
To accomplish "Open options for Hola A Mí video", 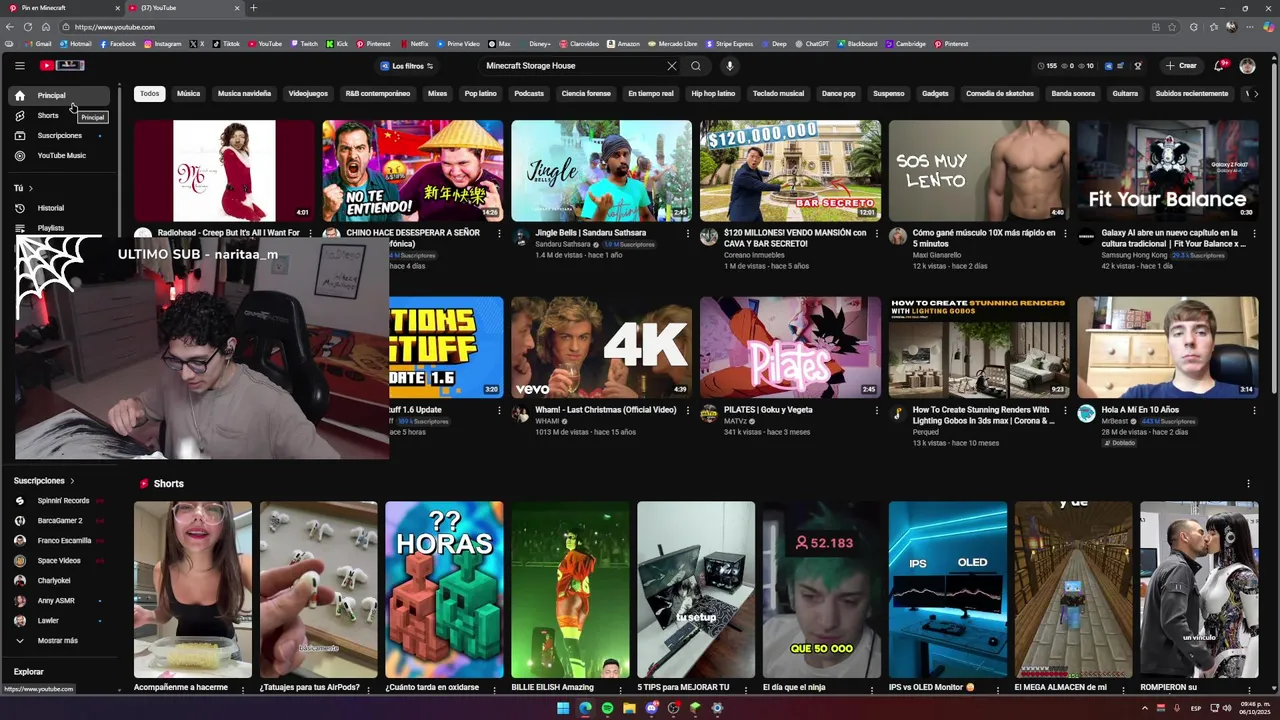I will point(1254,411).
